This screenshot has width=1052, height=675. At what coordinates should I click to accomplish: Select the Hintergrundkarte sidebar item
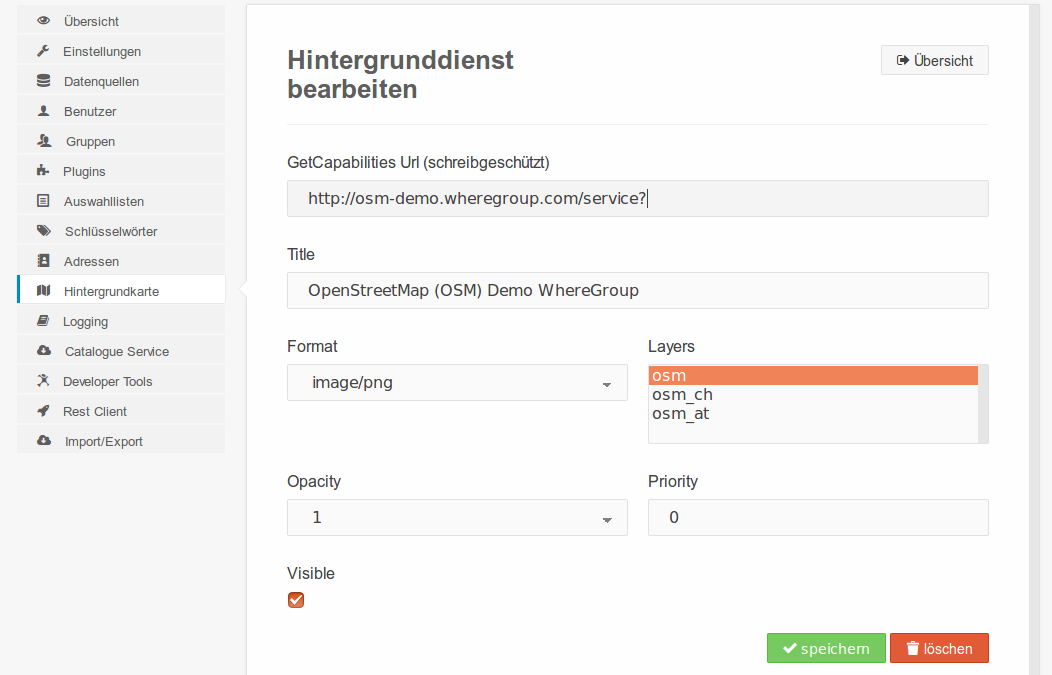[x=121, y=291]
